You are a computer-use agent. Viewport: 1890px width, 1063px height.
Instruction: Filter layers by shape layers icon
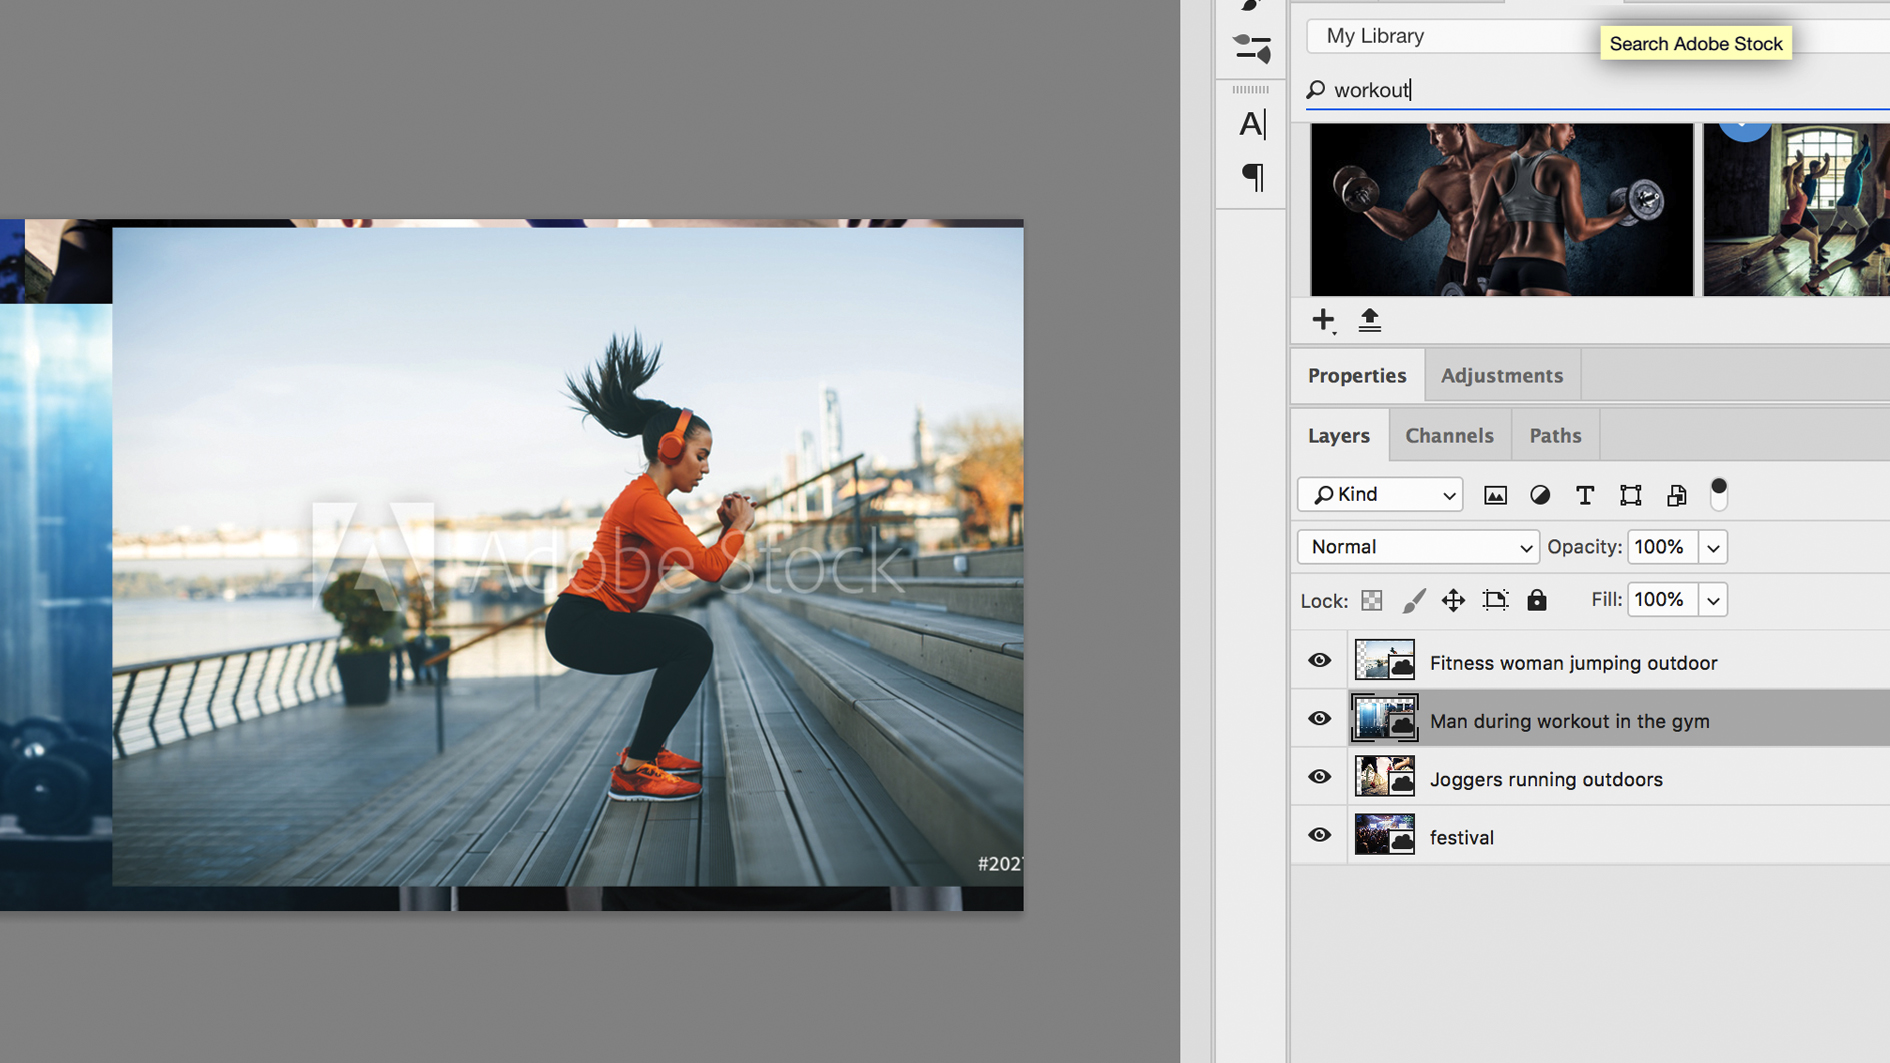(1631, 495)
